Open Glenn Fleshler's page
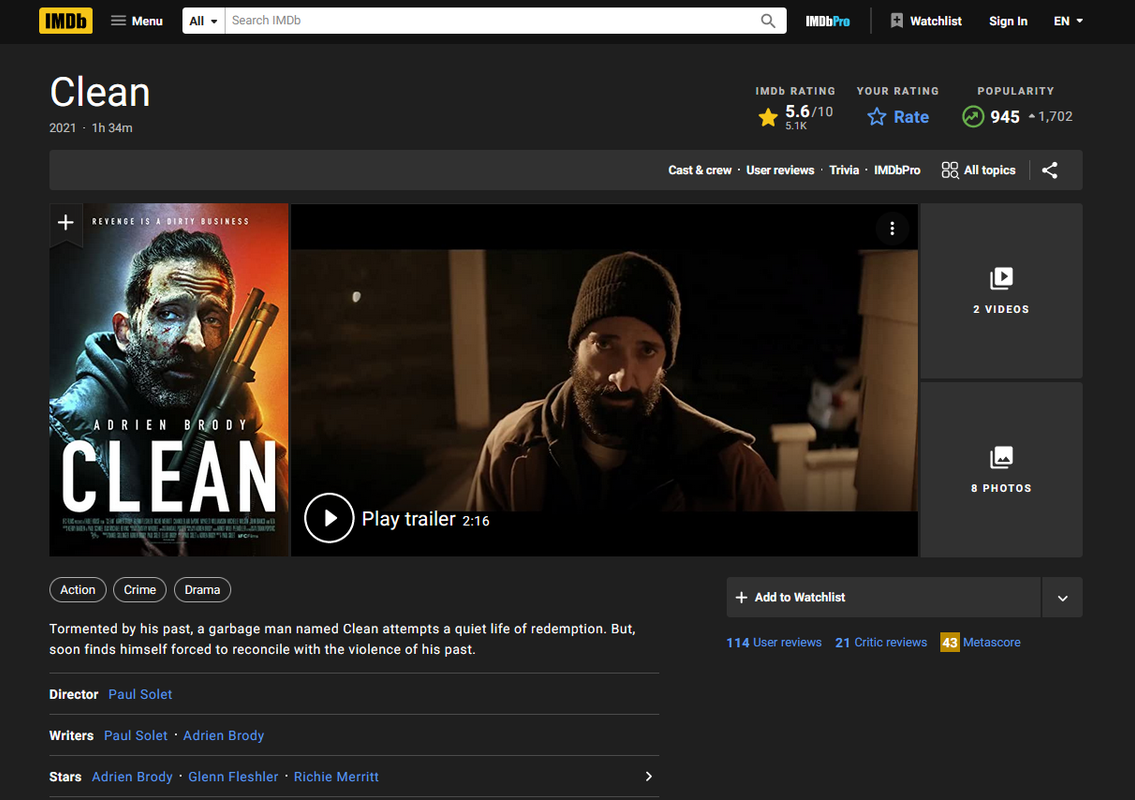Screen dimensions: 1135x800 point(233,777)
